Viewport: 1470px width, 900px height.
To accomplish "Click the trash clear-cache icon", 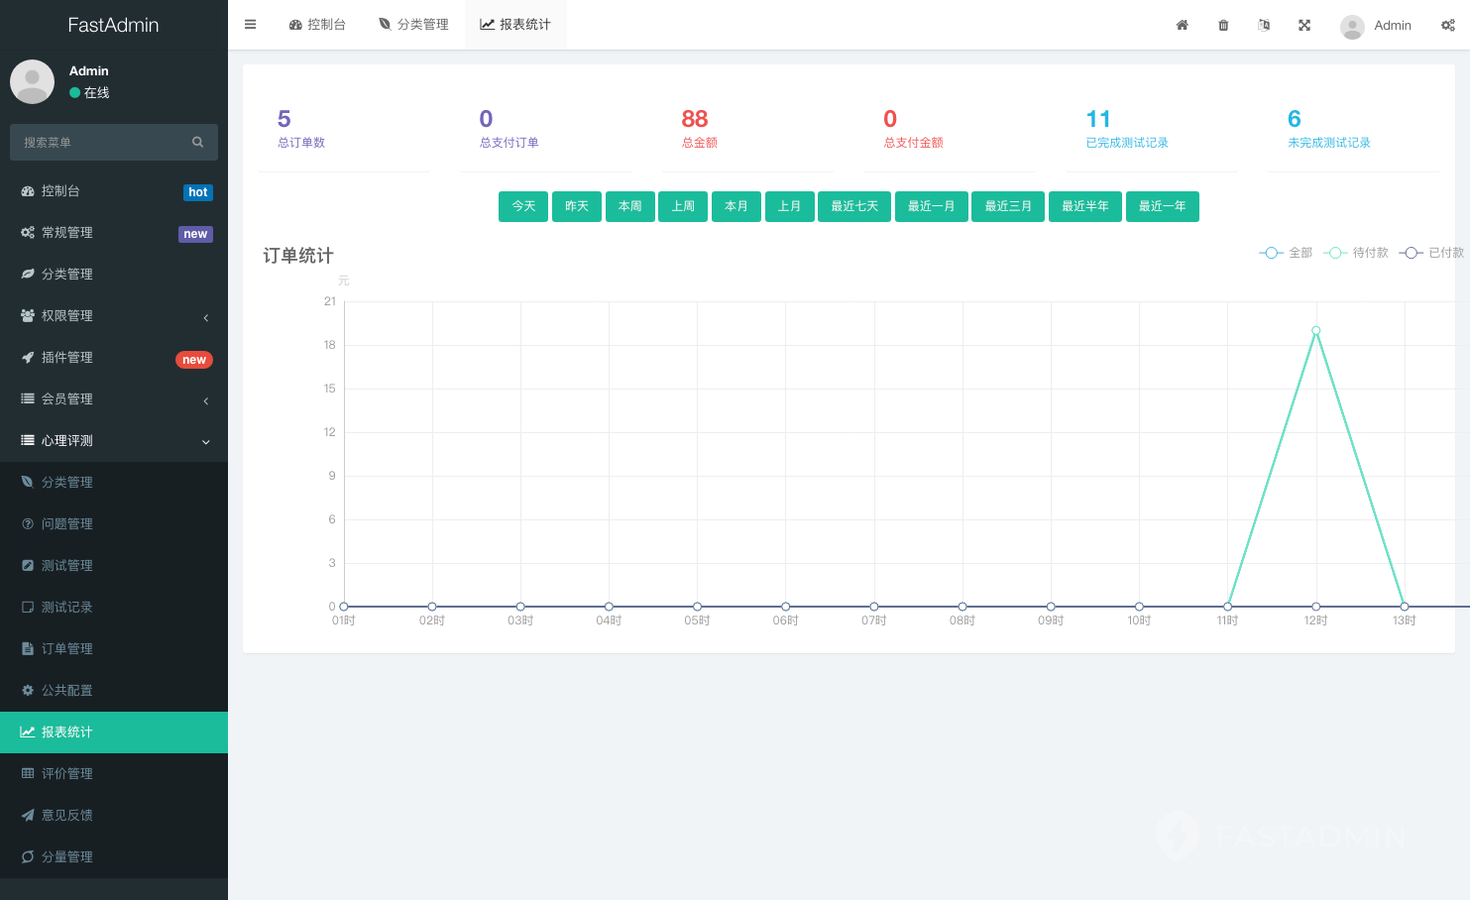I will point(1223,25).
